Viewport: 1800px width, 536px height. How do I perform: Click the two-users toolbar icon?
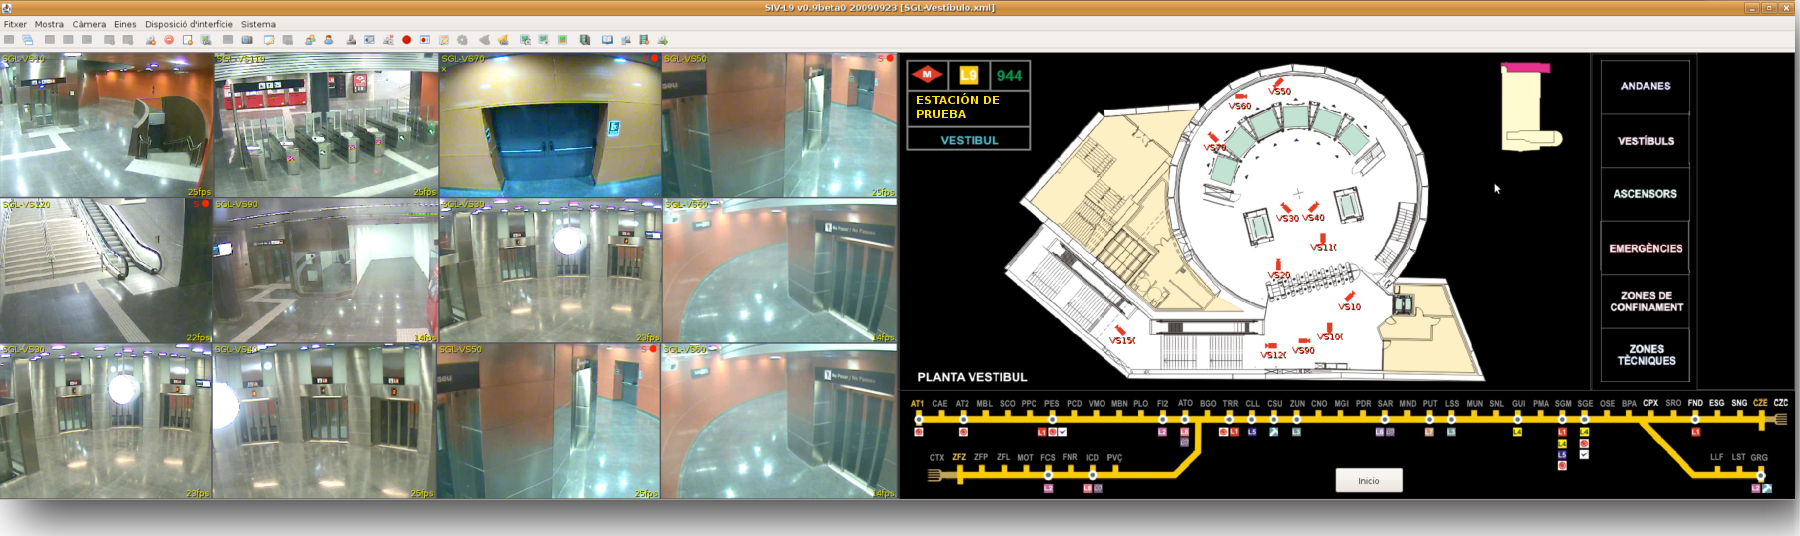click(x=310, y=40)
